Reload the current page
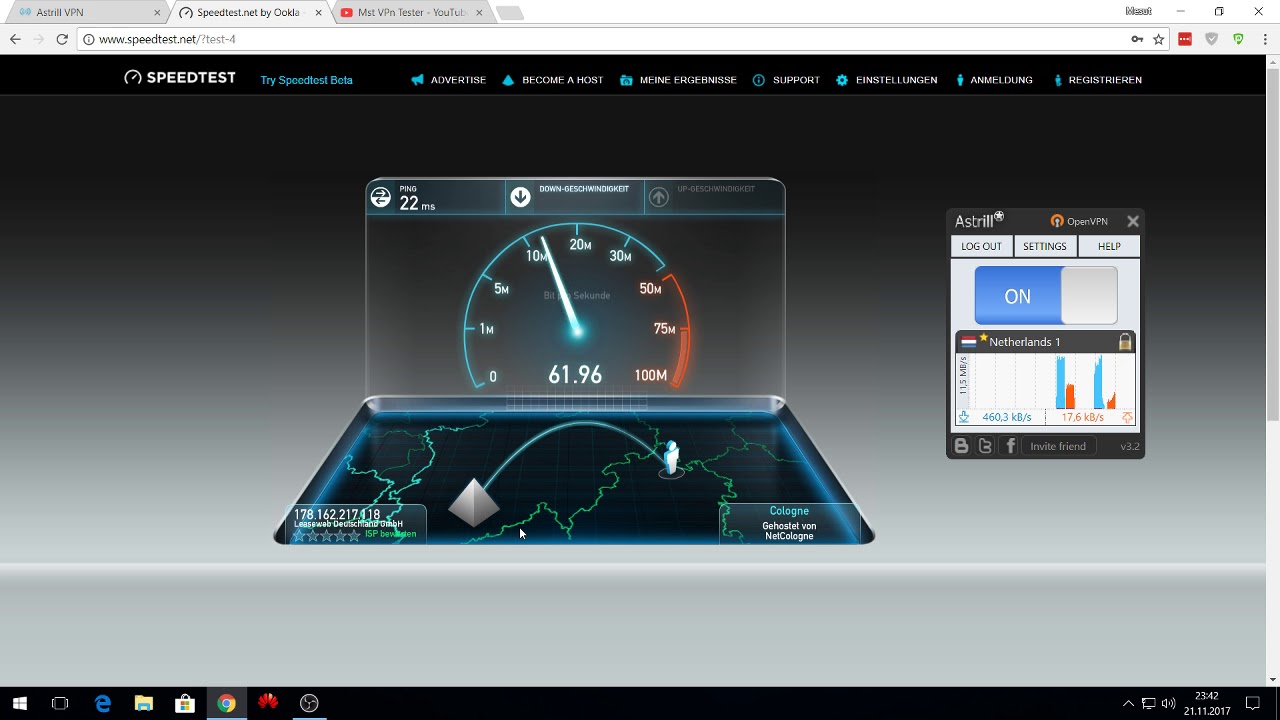 62,39
